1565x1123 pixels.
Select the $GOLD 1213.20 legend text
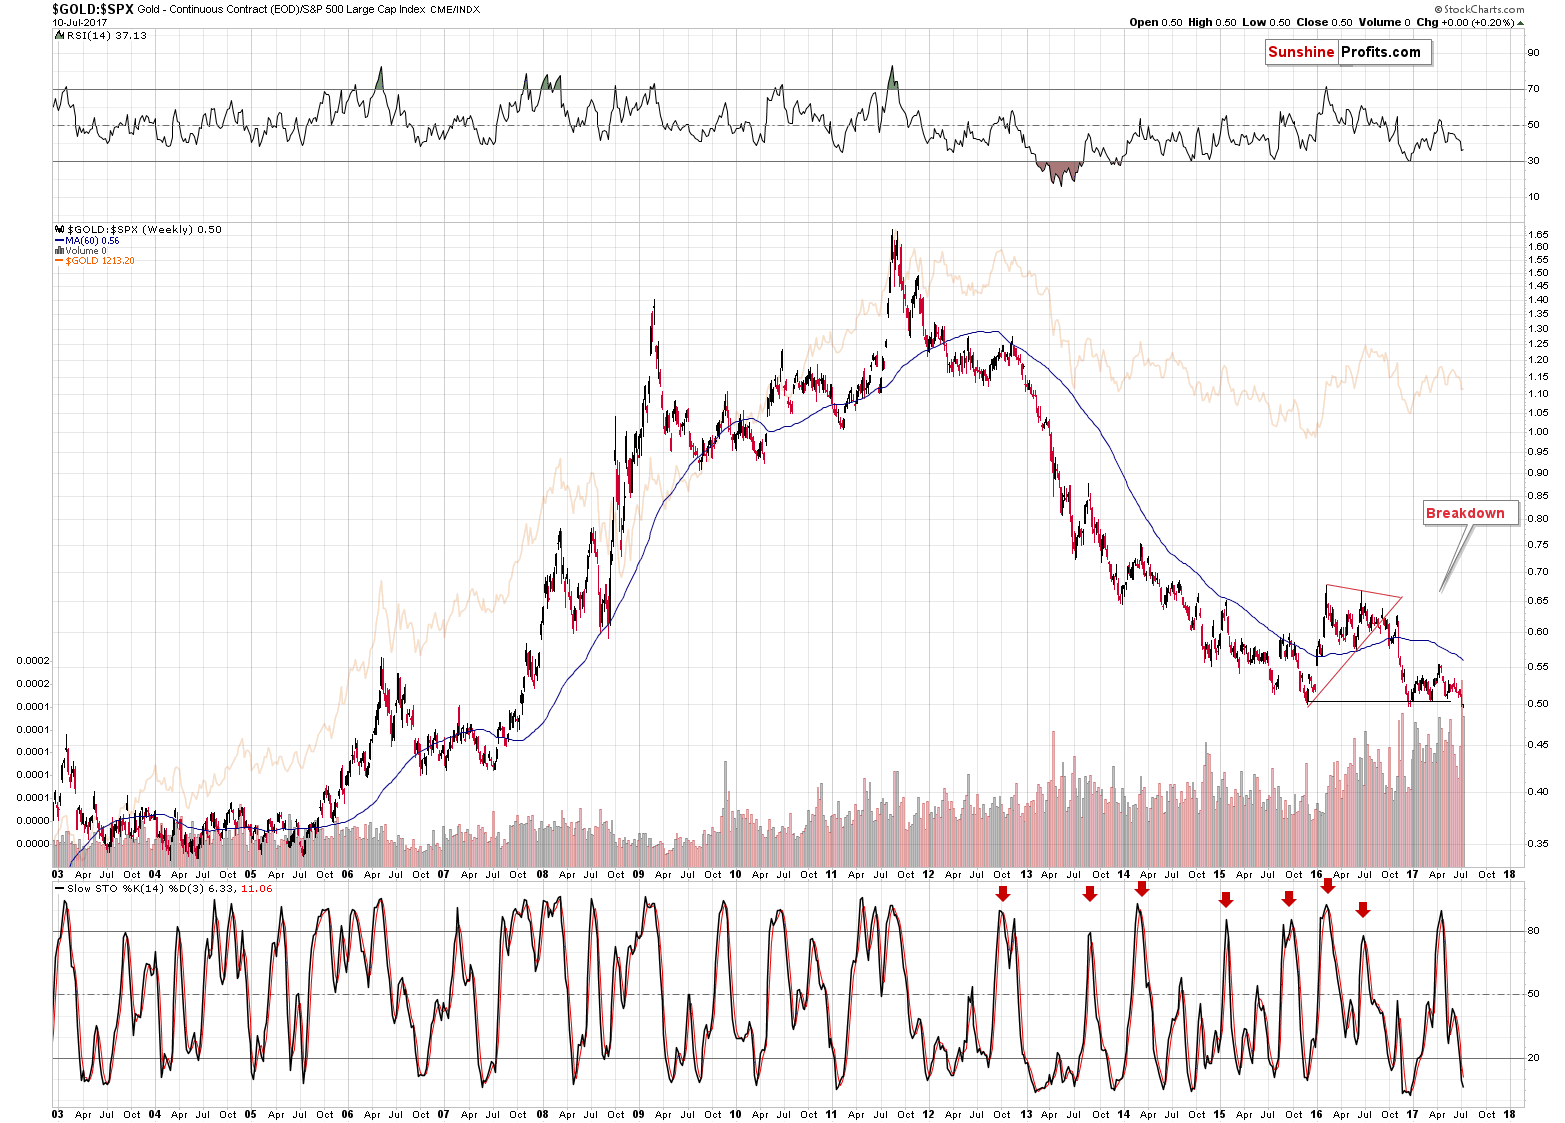coord(100,260)
